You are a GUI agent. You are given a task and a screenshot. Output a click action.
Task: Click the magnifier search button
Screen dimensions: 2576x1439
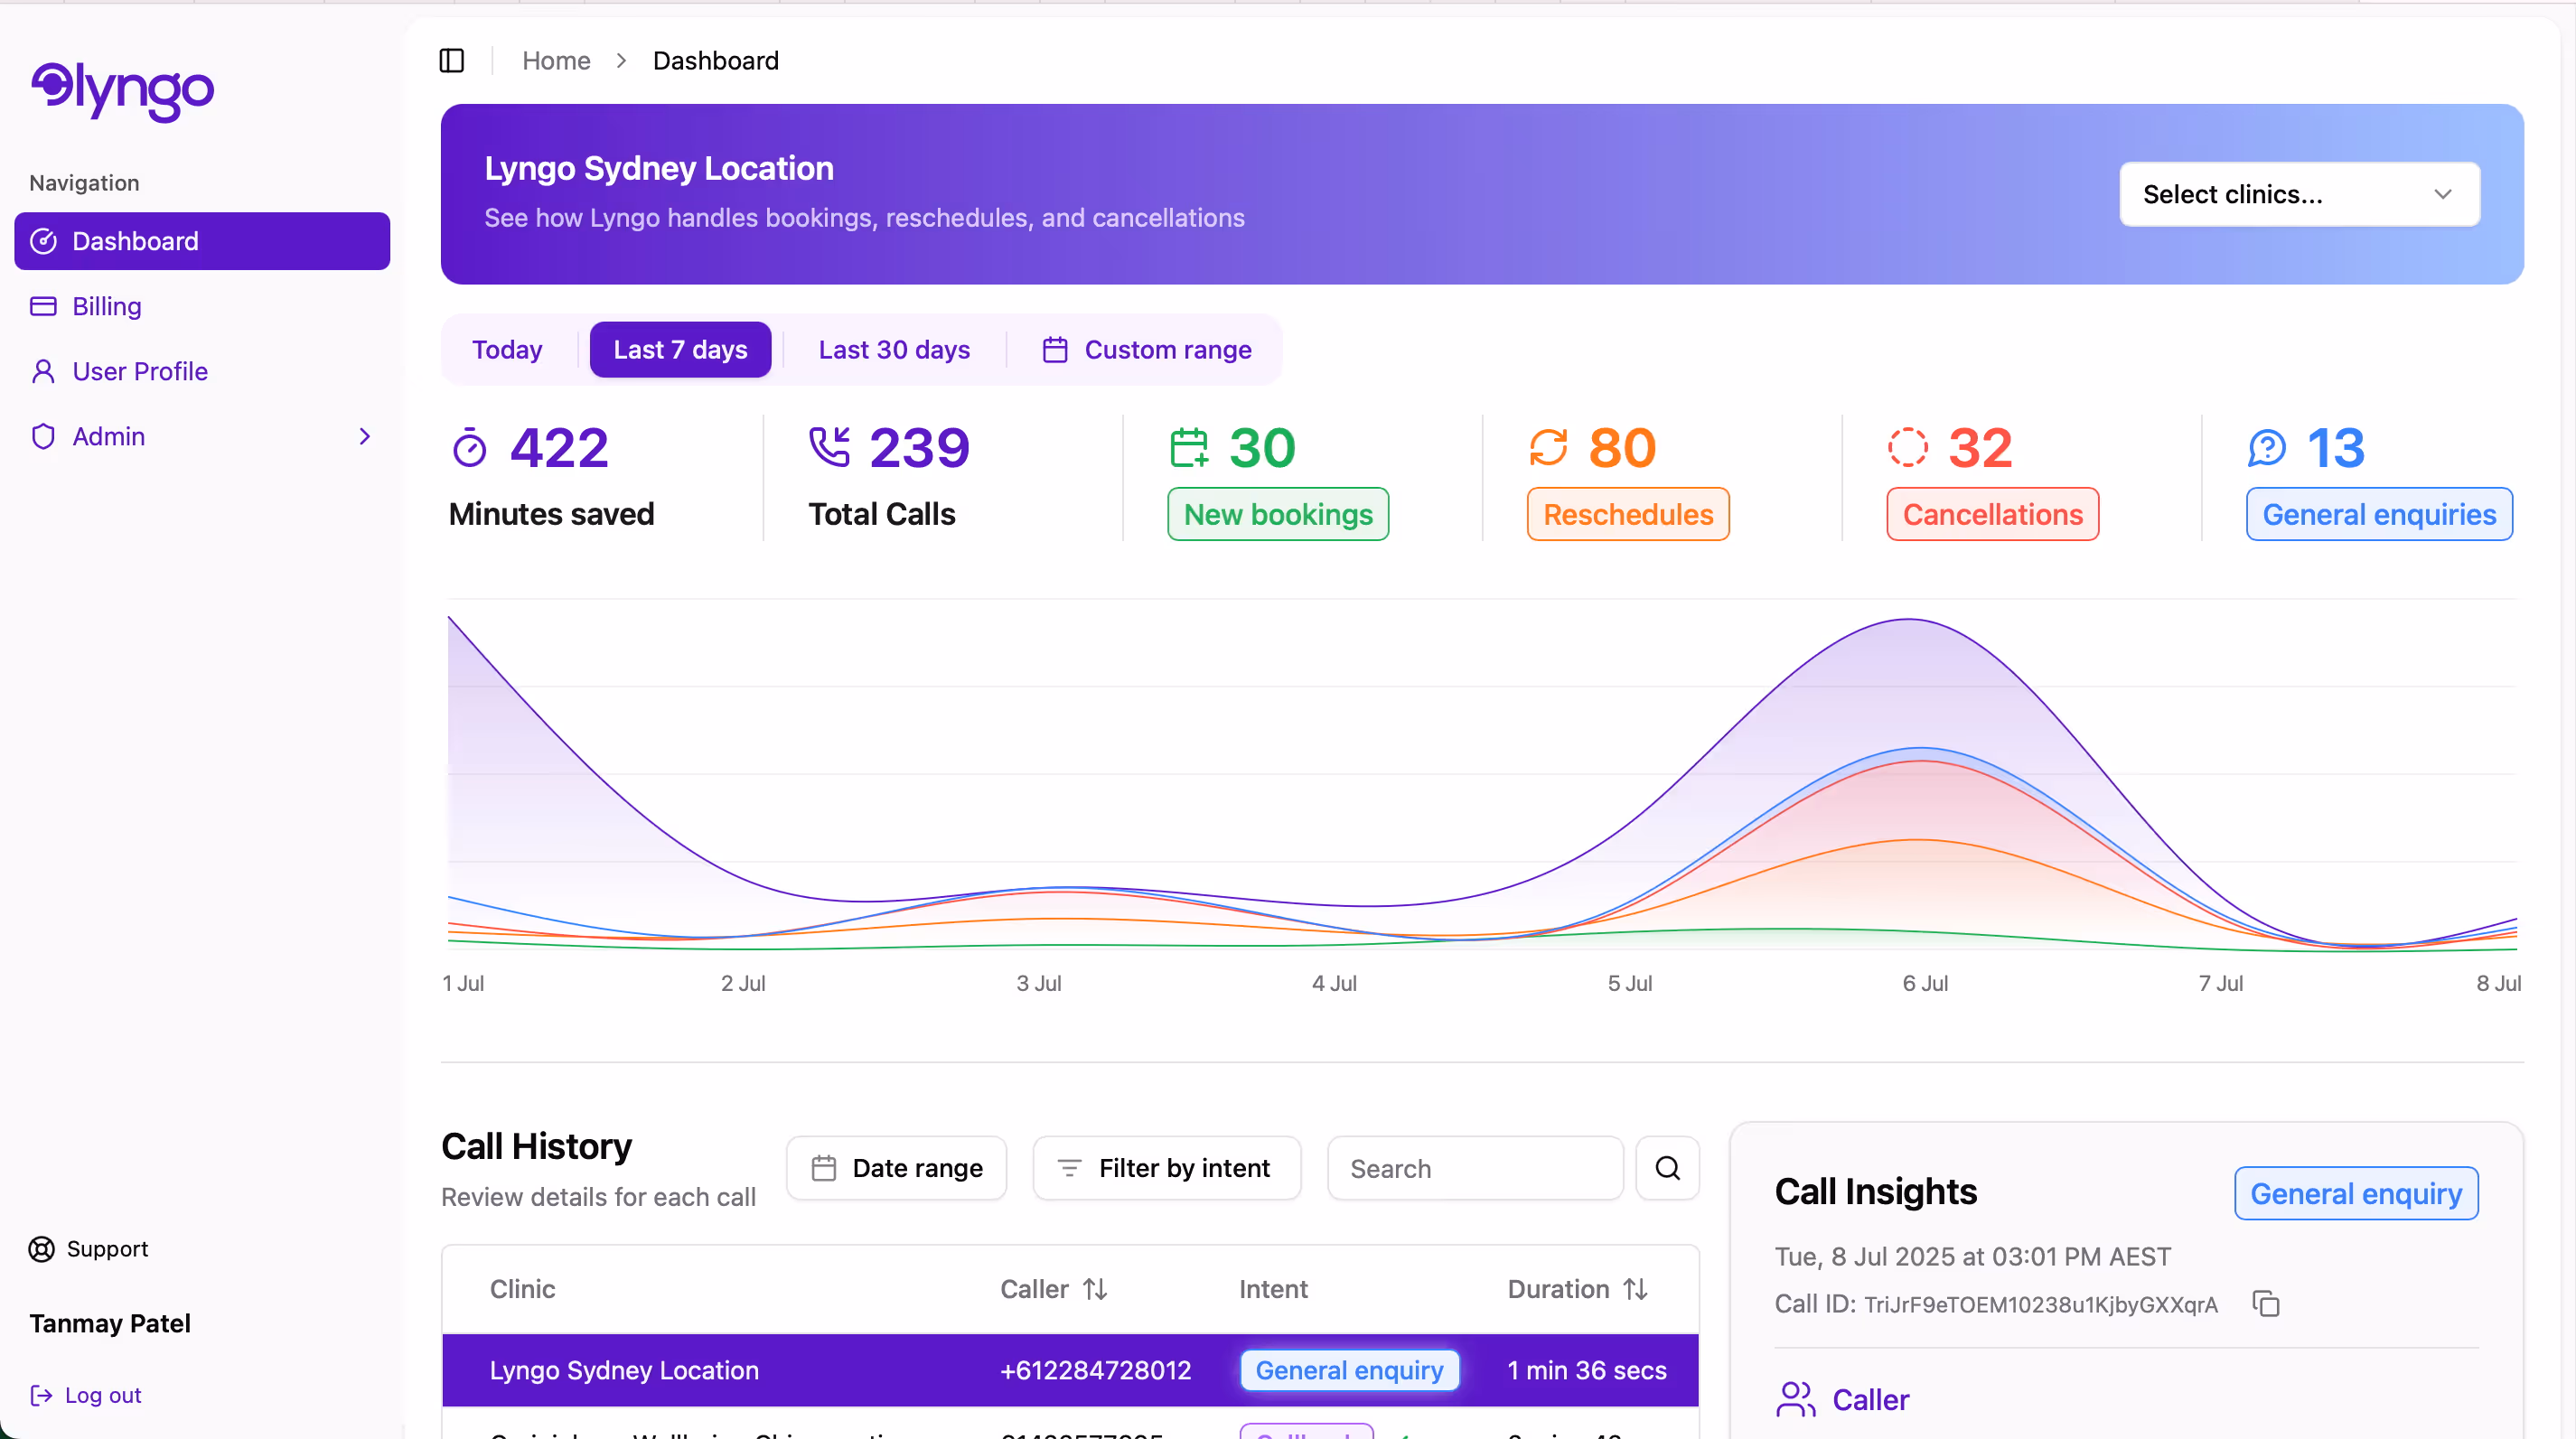(x=1668, y=1168)
